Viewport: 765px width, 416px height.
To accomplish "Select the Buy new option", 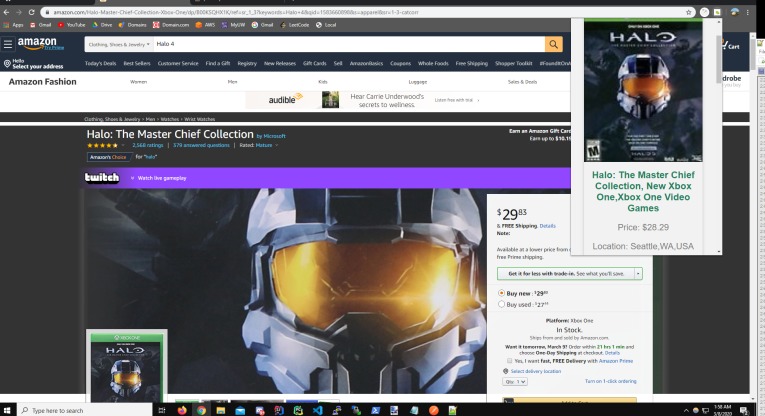I will click(501, 293).
